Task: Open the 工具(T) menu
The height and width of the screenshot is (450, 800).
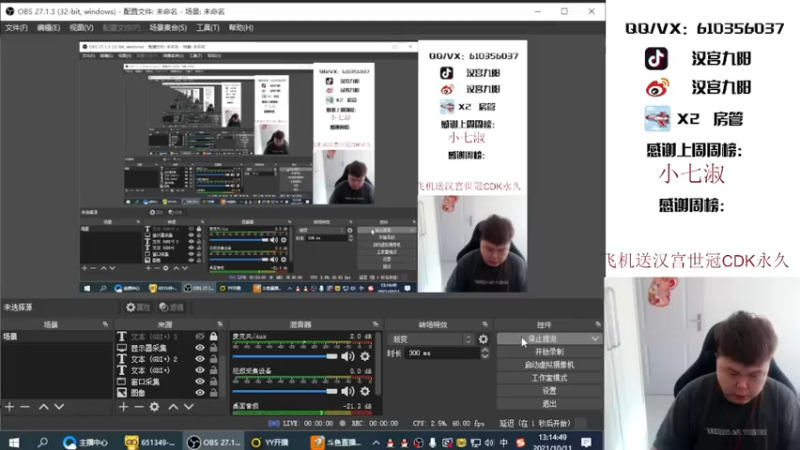Action: click(x=208, y=28)
